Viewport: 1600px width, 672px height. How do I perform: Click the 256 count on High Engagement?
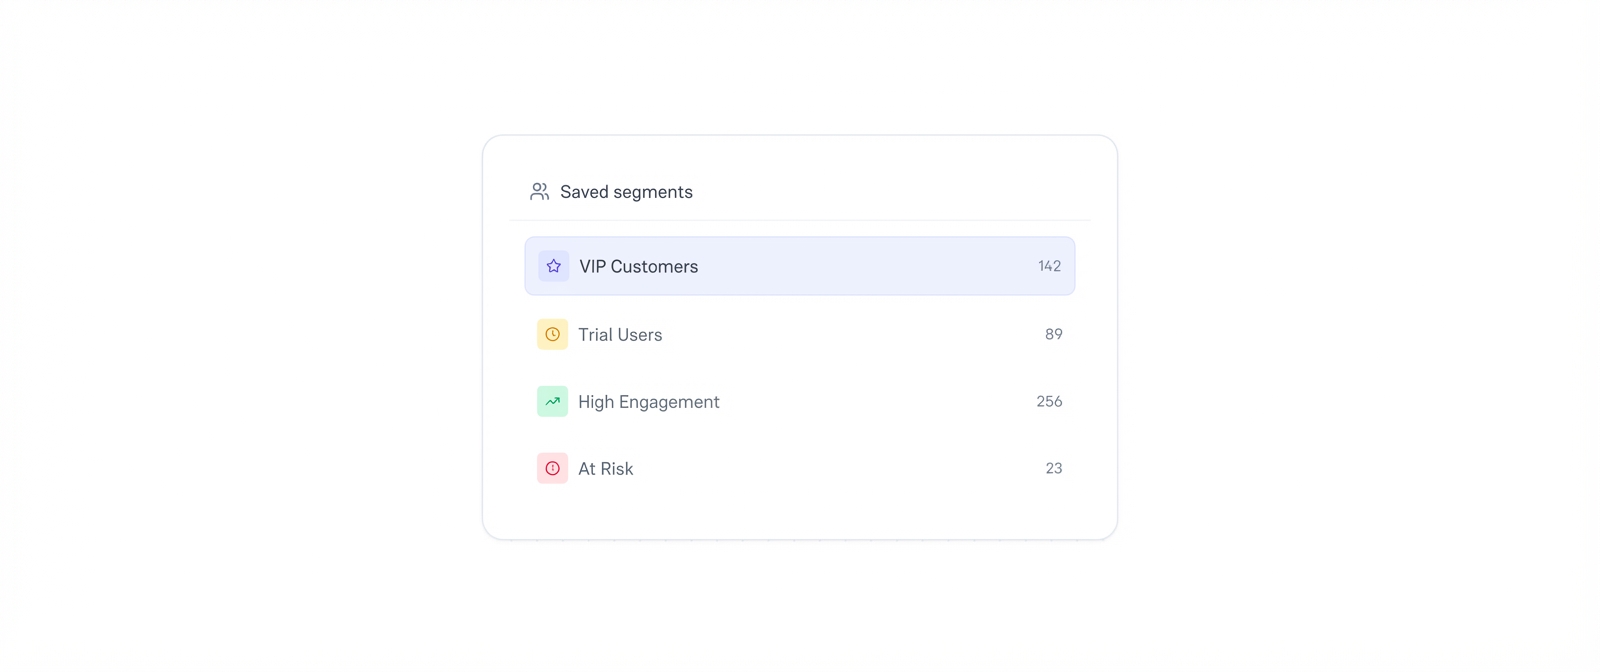1049,401
